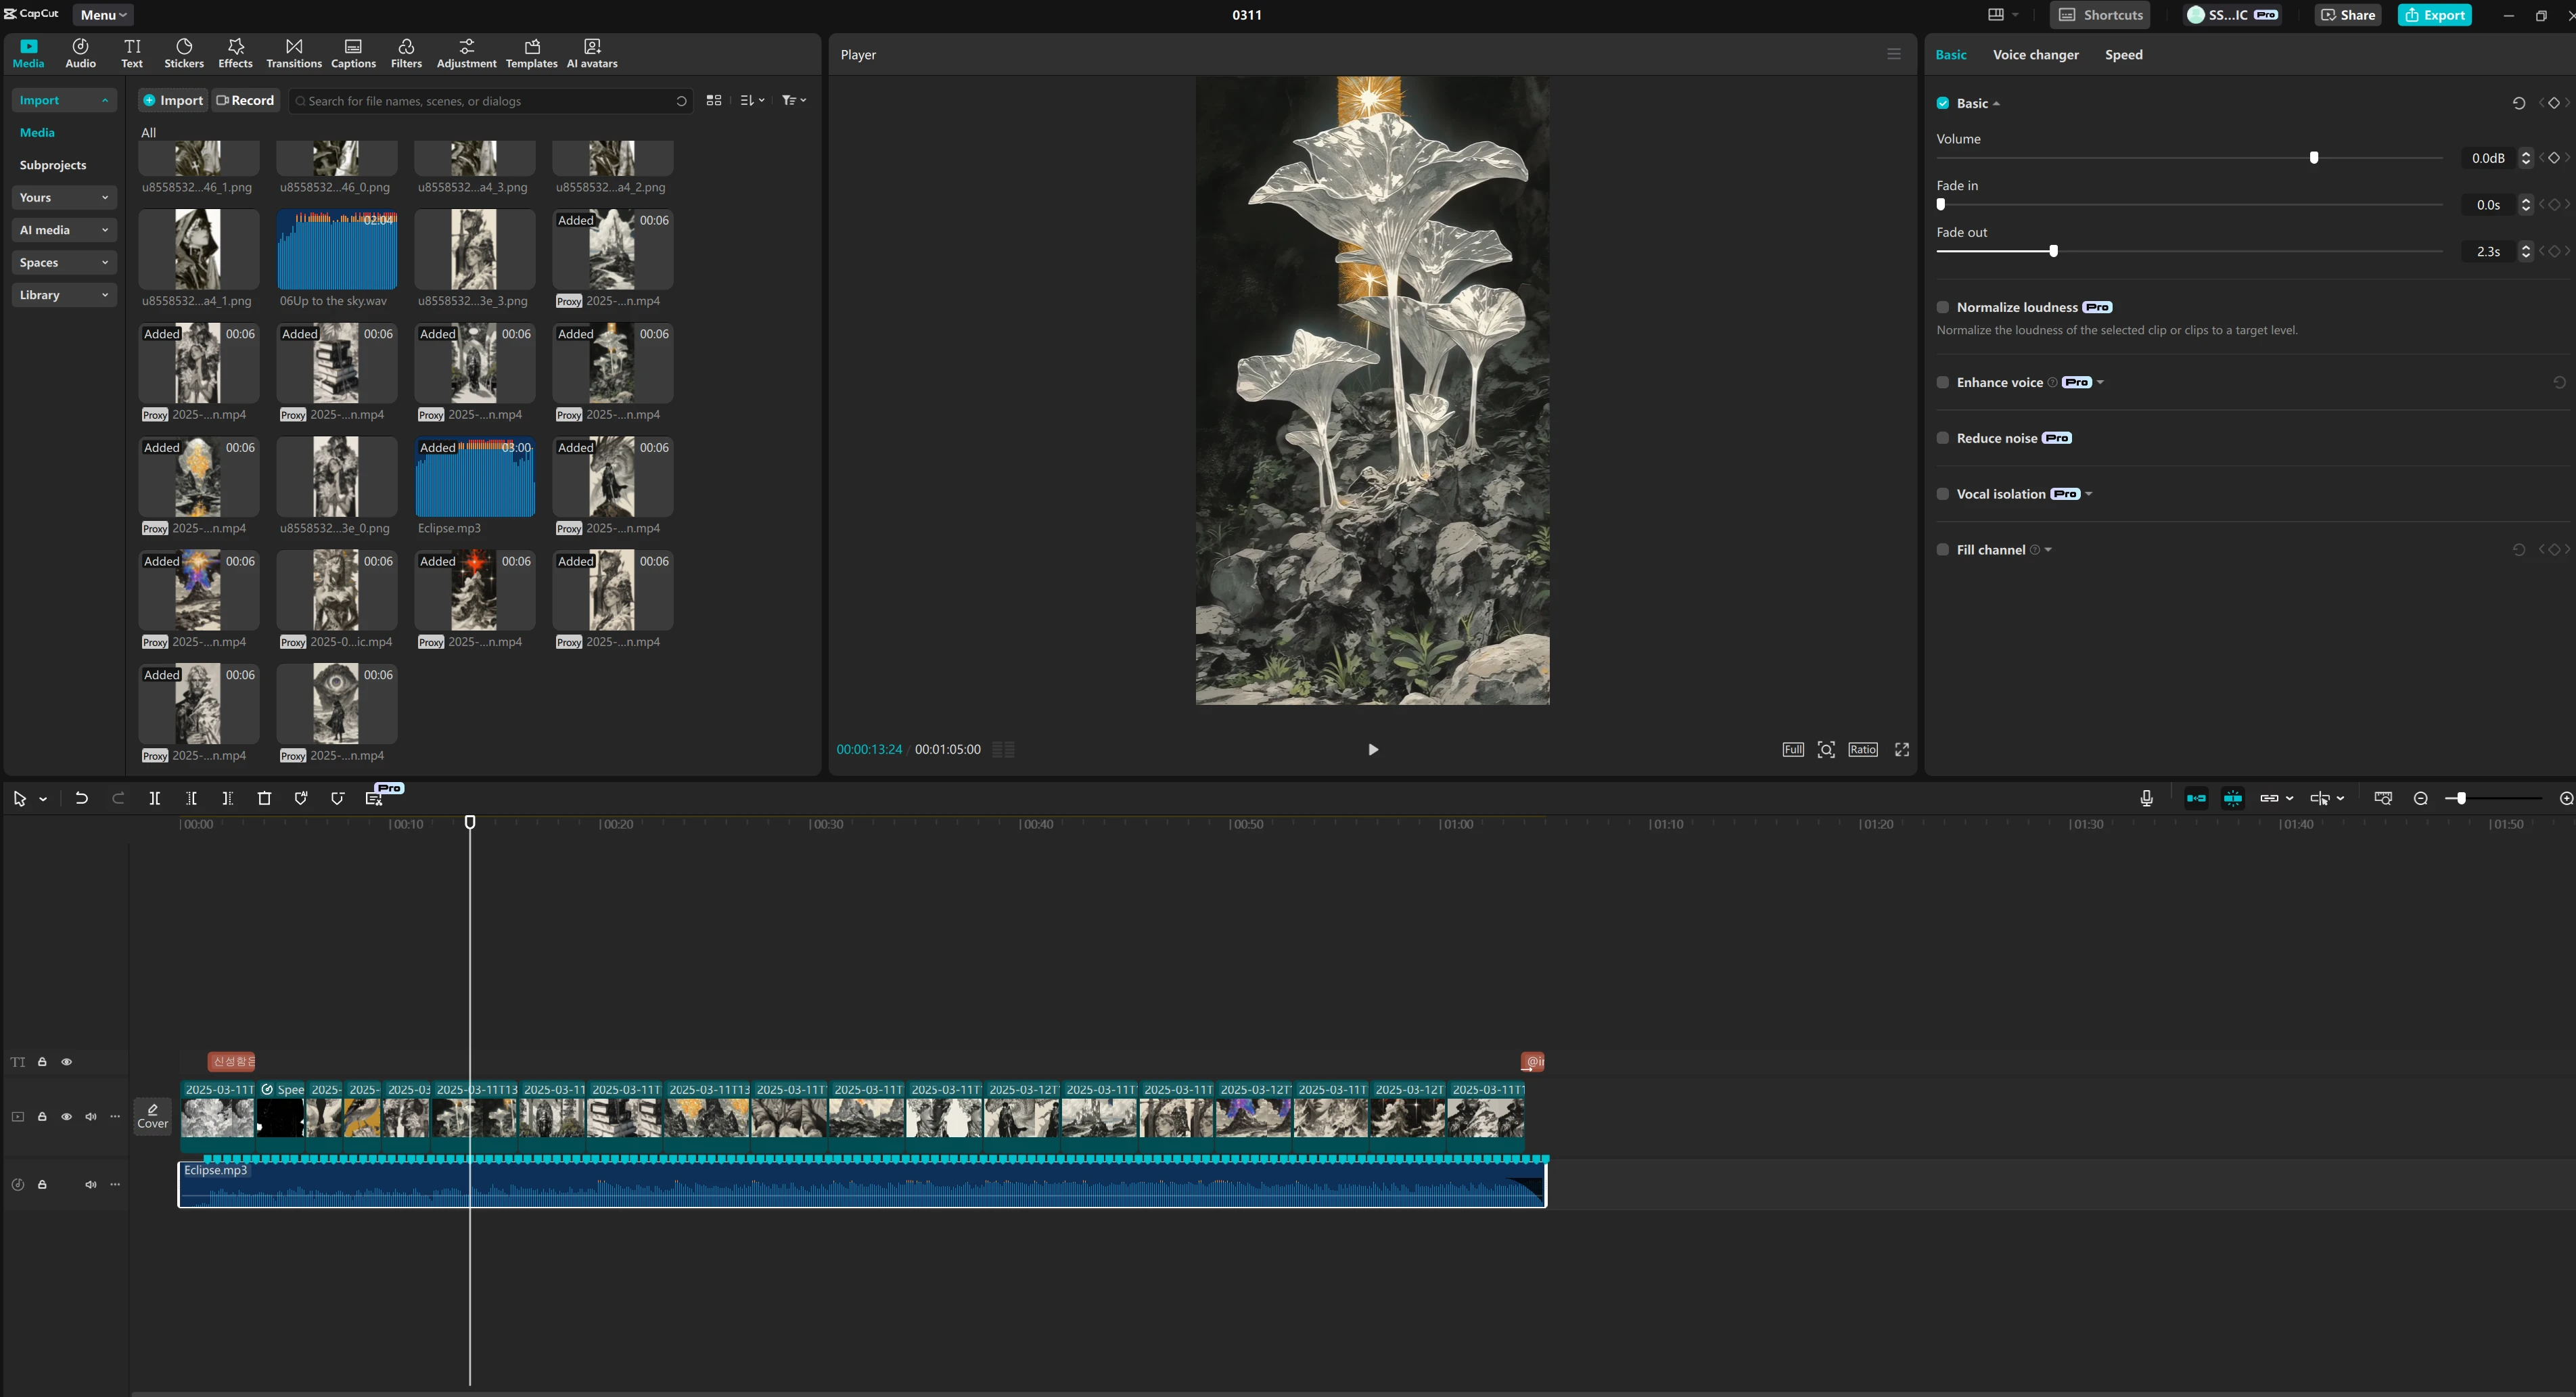Screen dimensions: 2576x1397
Task: Delete the selected clip with trash icon
Action: pyautogui.click(x=264, y=798)
